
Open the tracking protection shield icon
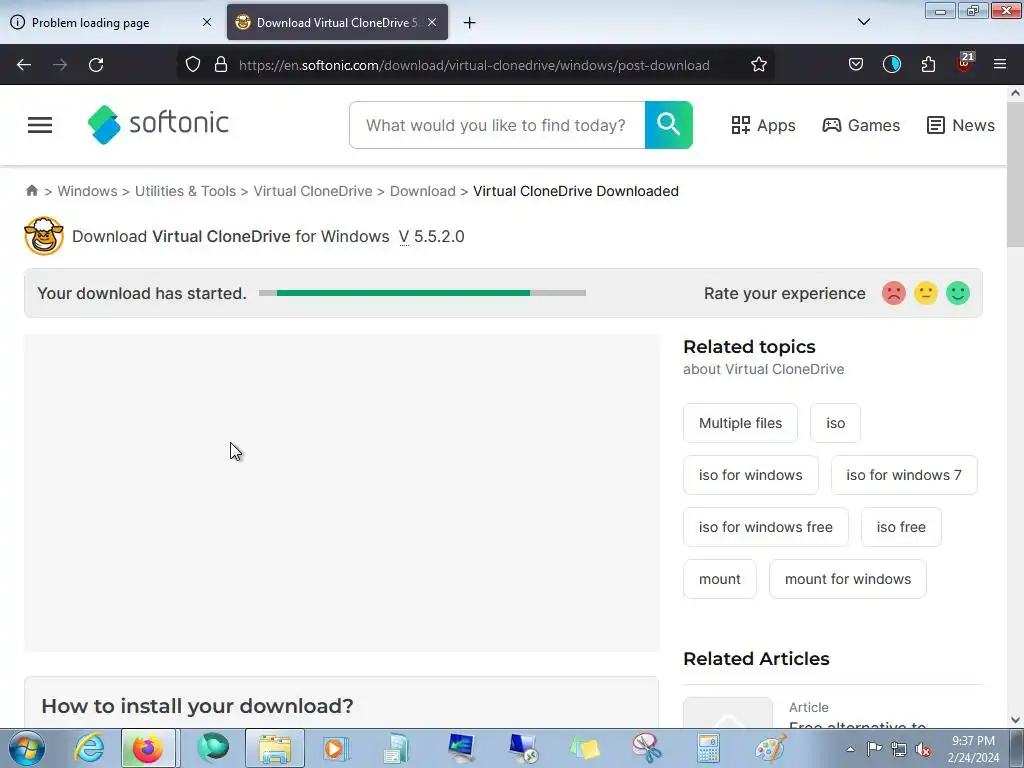(x=193, y=65)
